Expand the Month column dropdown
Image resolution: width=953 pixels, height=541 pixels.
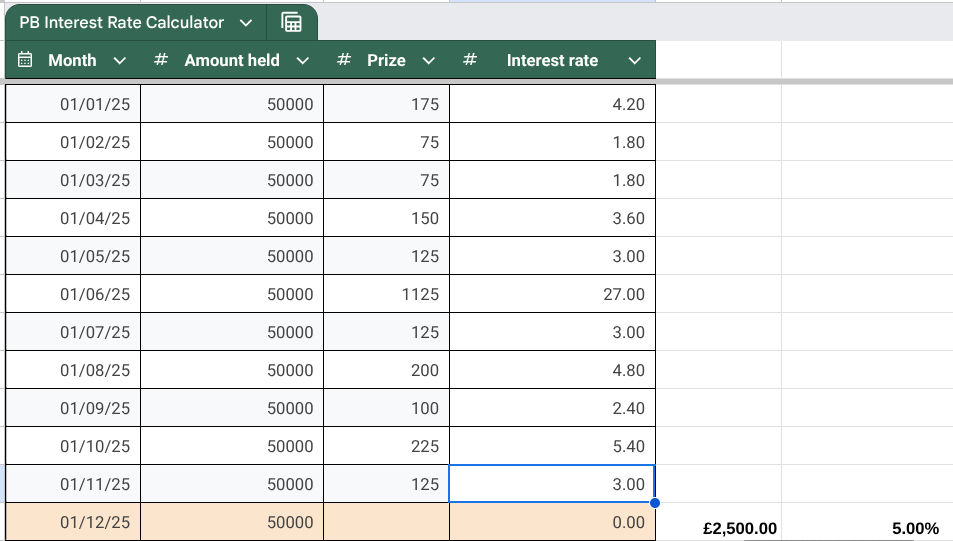(120, 61)
